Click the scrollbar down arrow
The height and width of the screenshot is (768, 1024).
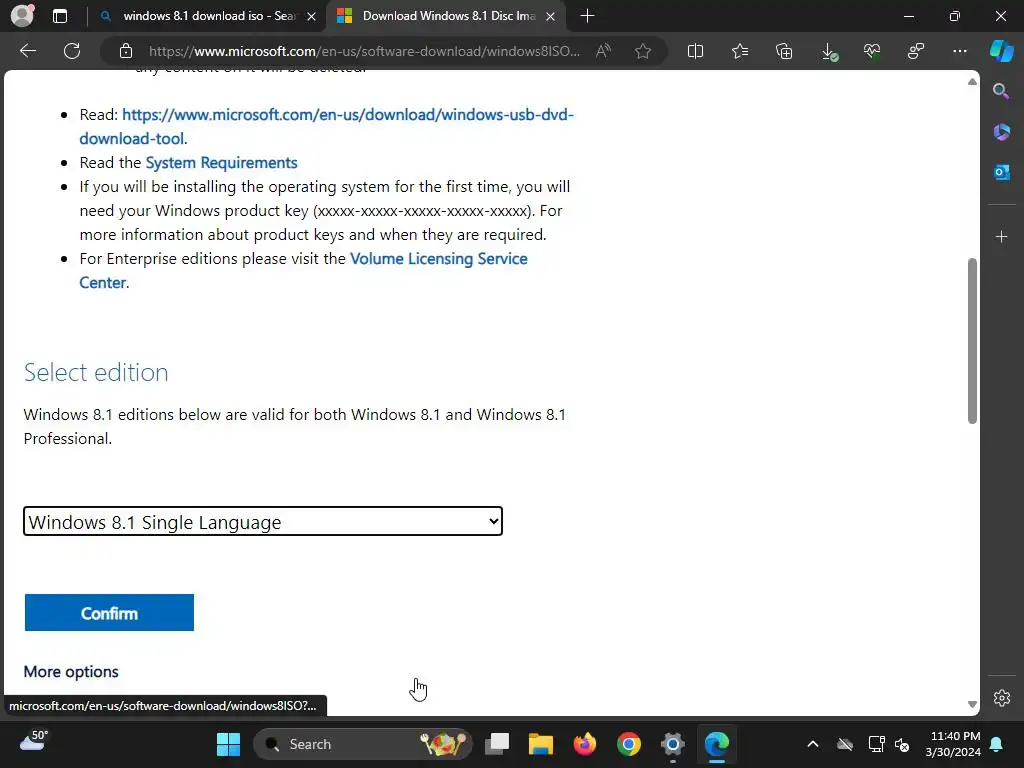tap(972, 704)
